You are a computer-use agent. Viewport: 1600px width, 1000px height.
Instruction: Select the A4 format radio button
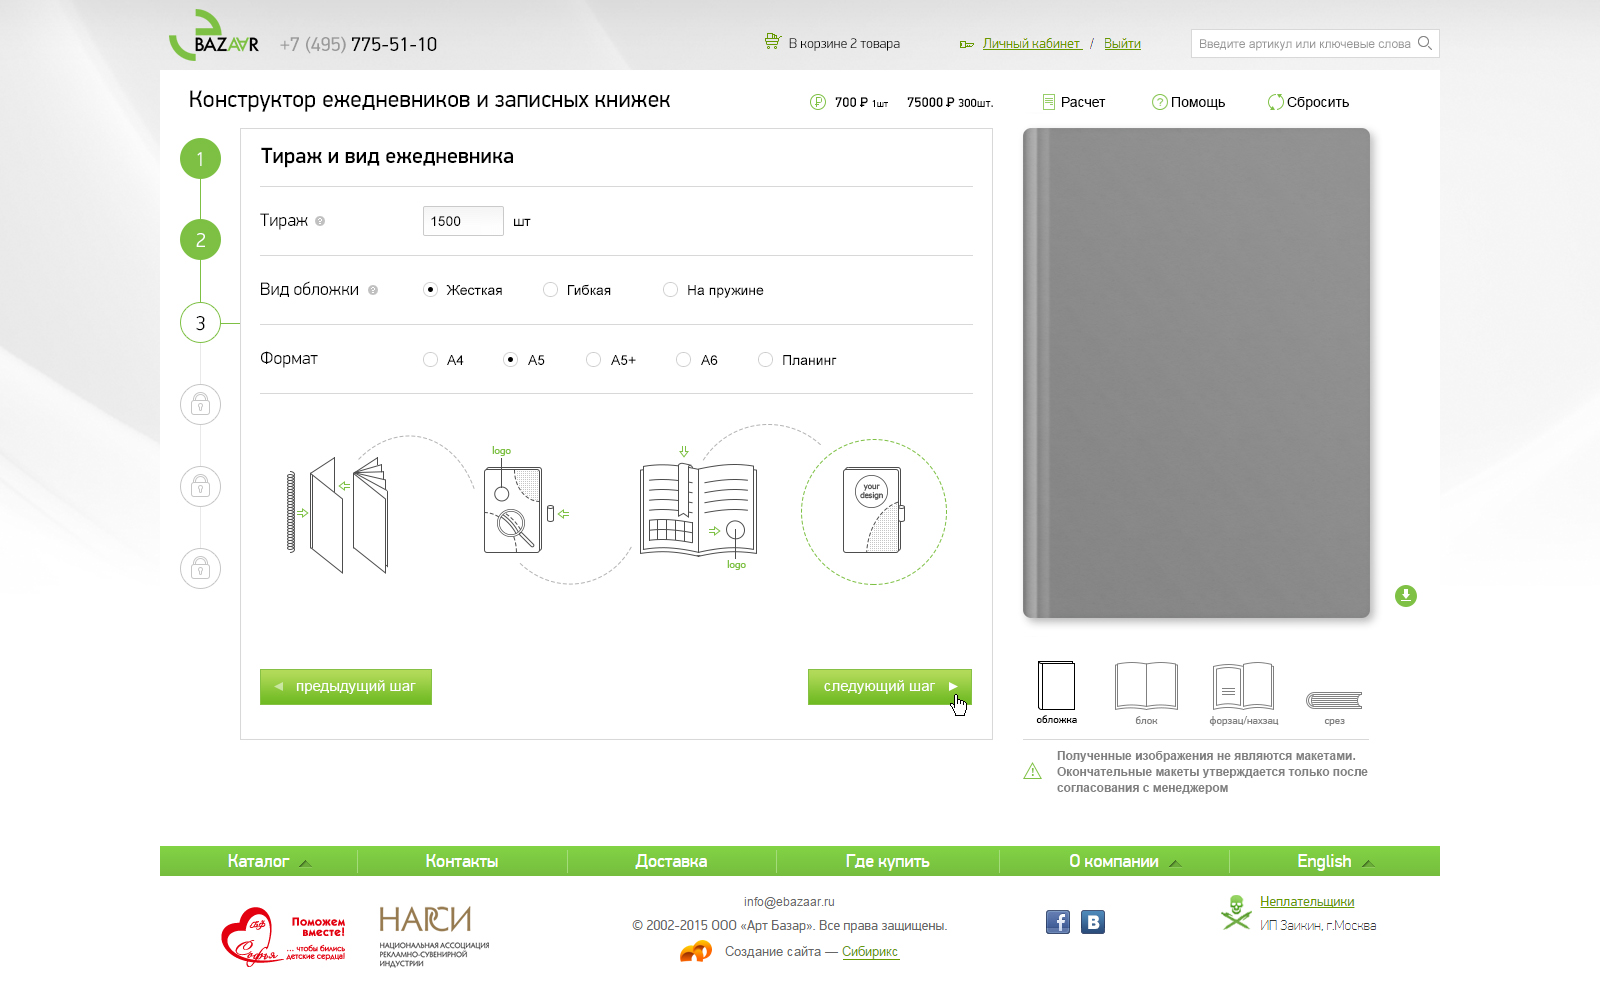point(431,360)
